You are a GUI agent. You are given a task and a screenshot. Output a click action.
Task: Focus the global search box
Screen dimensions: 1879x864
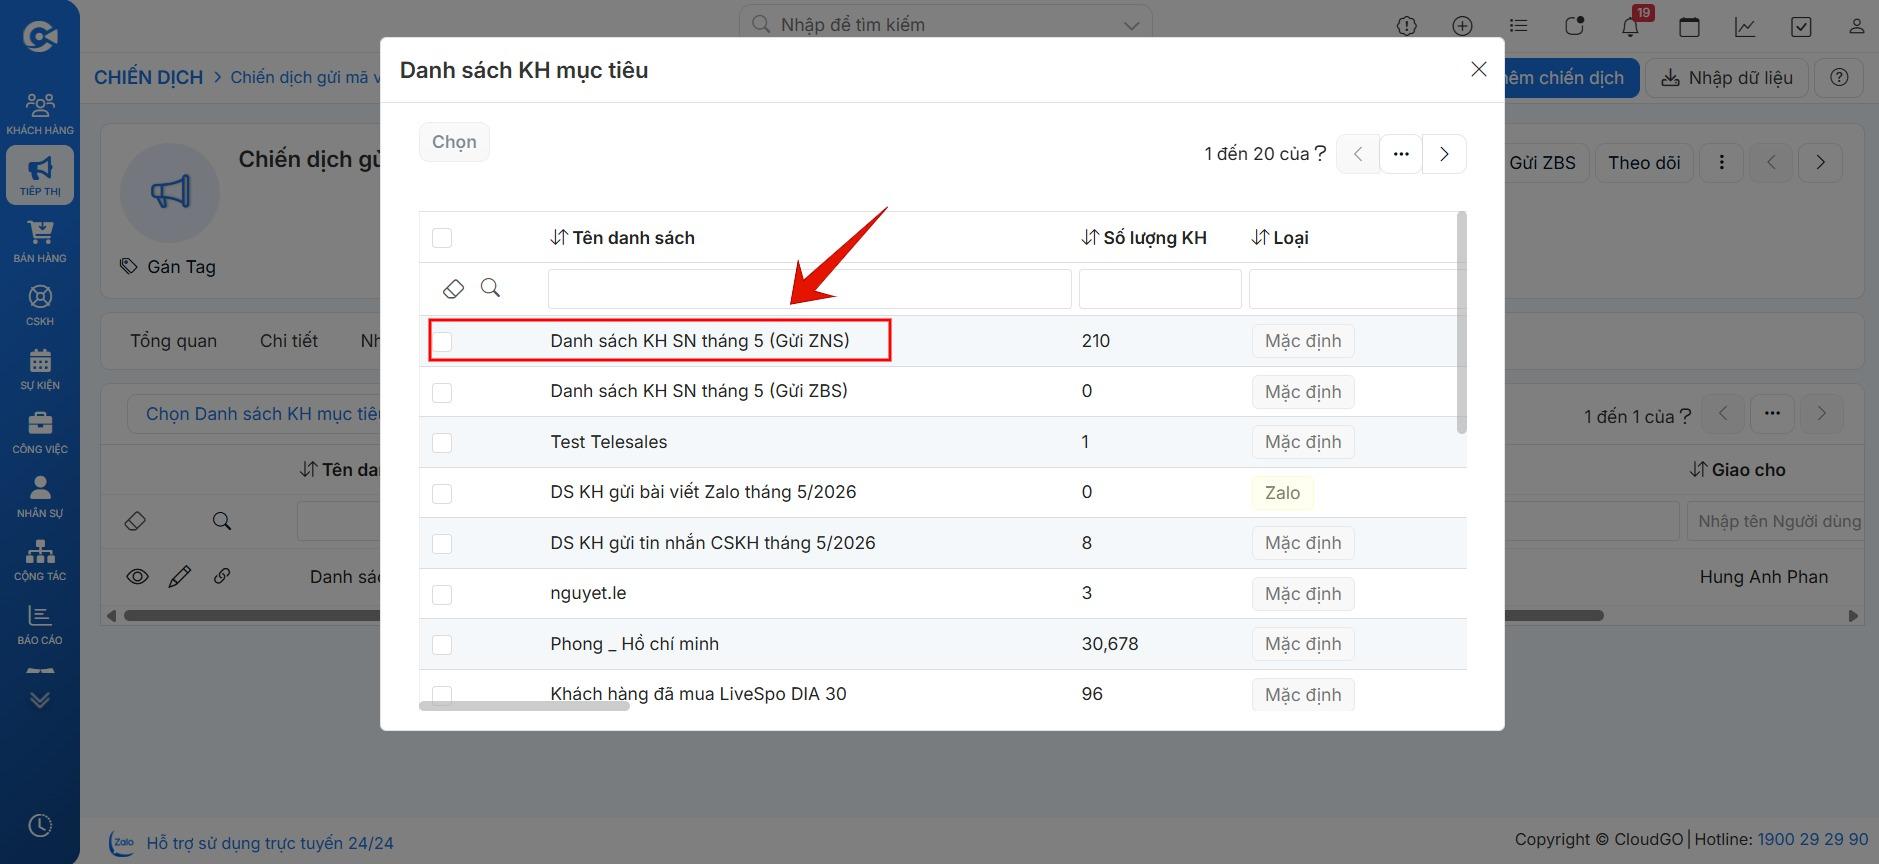click(945, 25)
